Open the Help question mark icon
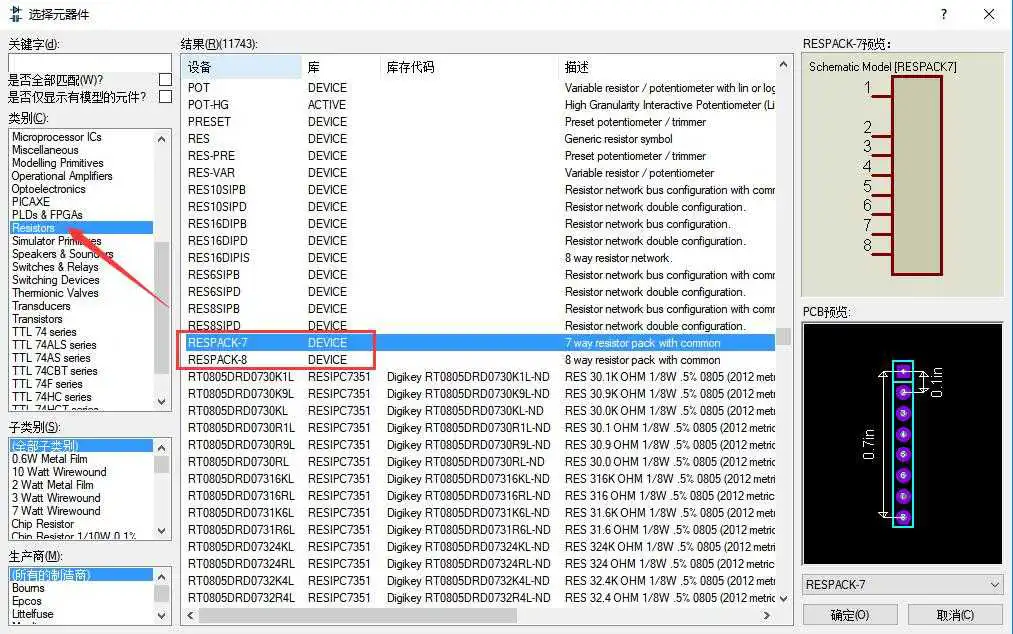Screen dimensions: 1013x634 pyautogui.click(x=945, y=14)
